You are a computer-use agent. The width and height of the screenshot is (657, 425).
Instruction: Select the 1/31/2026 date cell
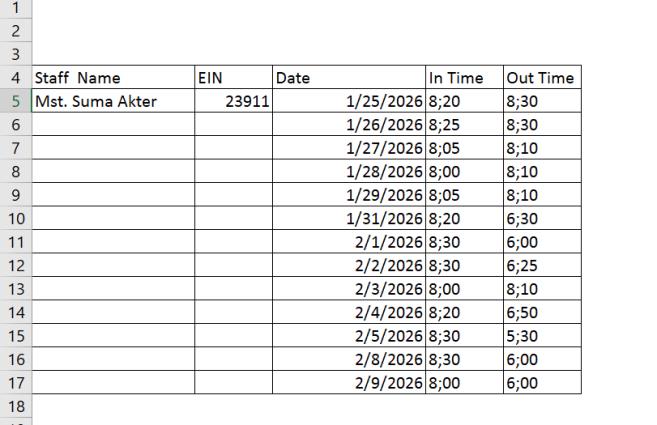point(349,216)
